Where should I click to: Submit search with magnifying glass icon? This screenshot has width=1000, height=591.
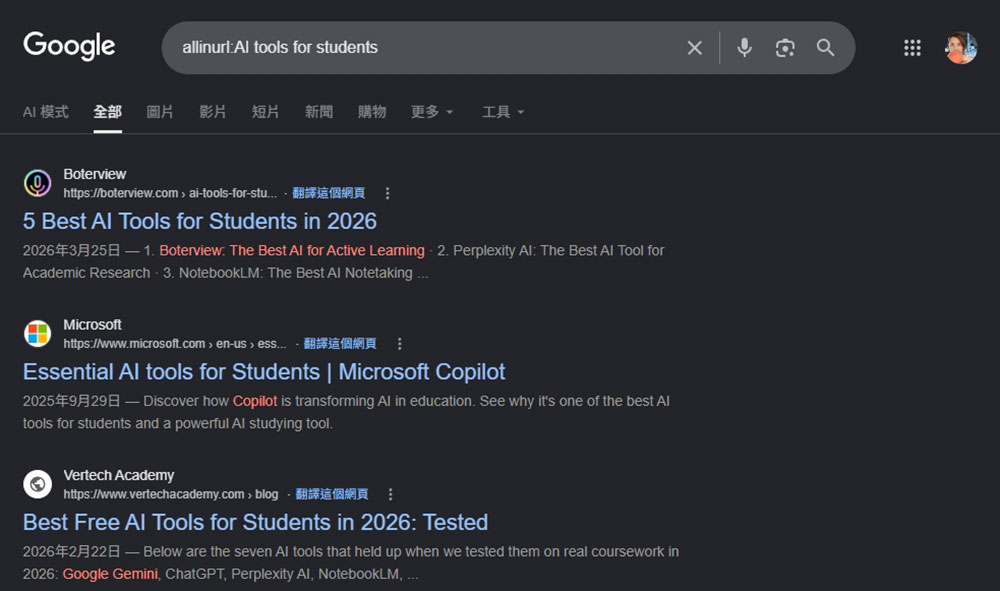coord(825,48)
